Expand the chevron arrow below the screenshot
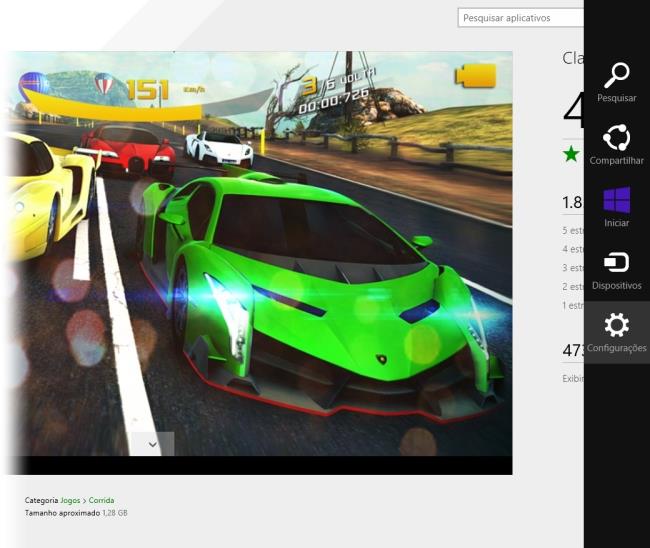 pos(153,444)
